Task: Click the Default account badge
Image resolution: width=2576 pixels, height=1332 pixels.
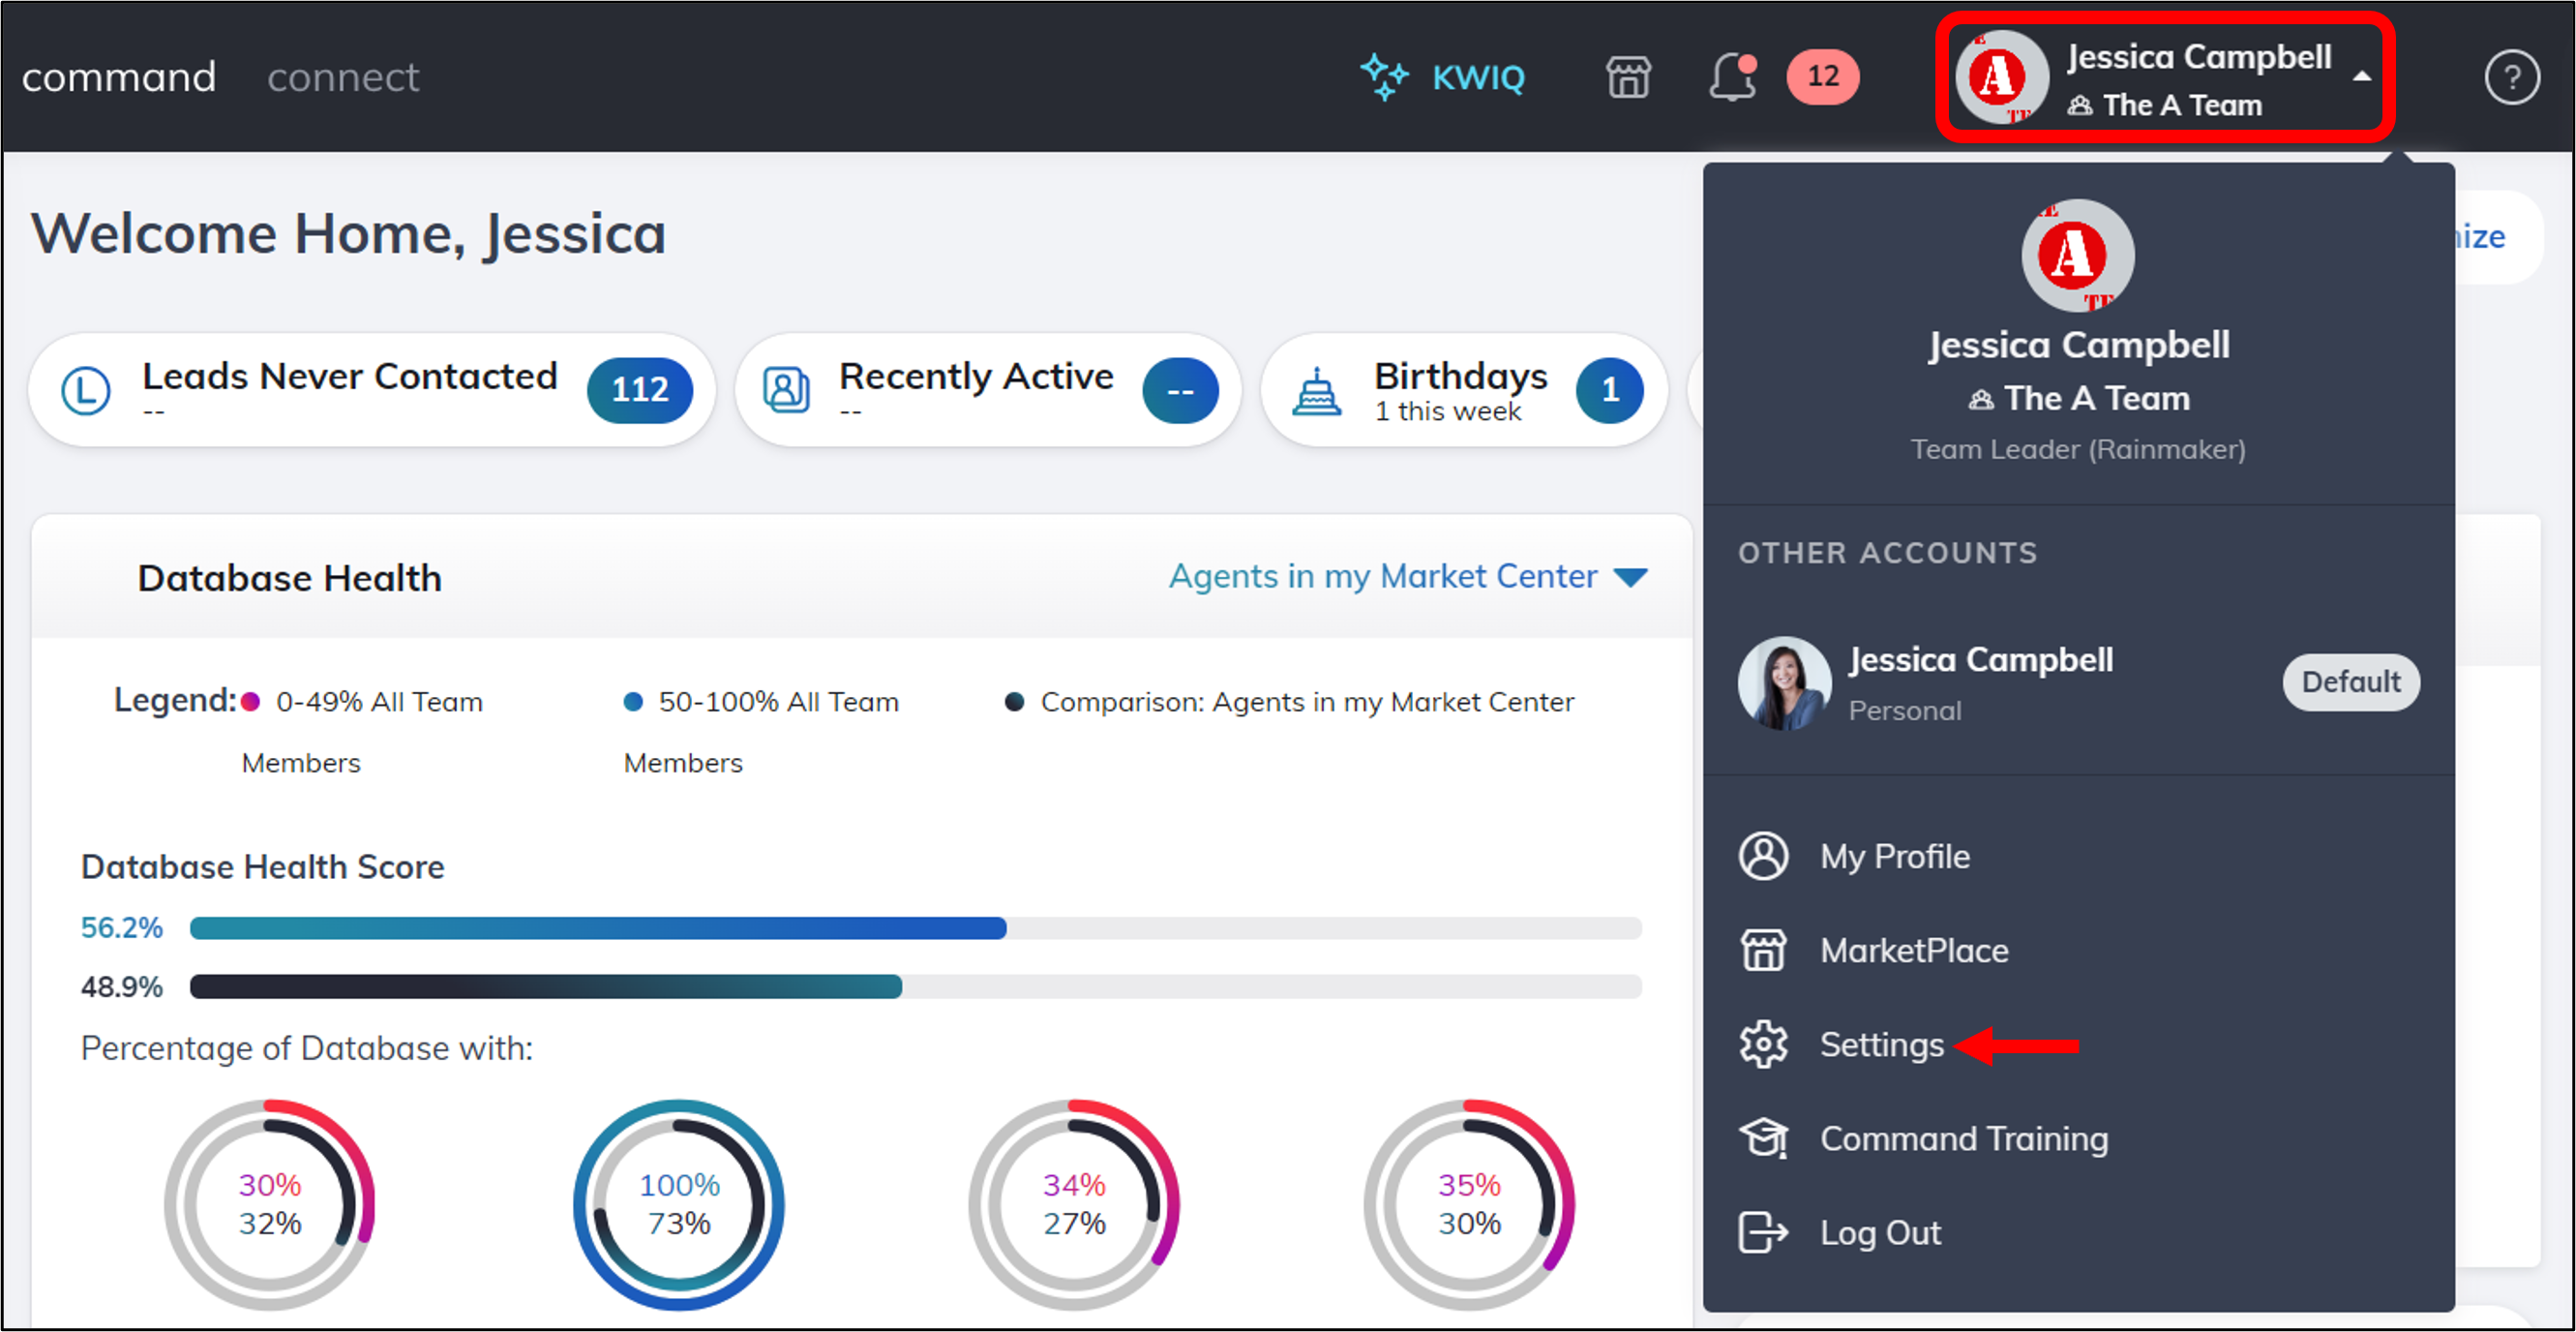Action: tap(2350, 682)
